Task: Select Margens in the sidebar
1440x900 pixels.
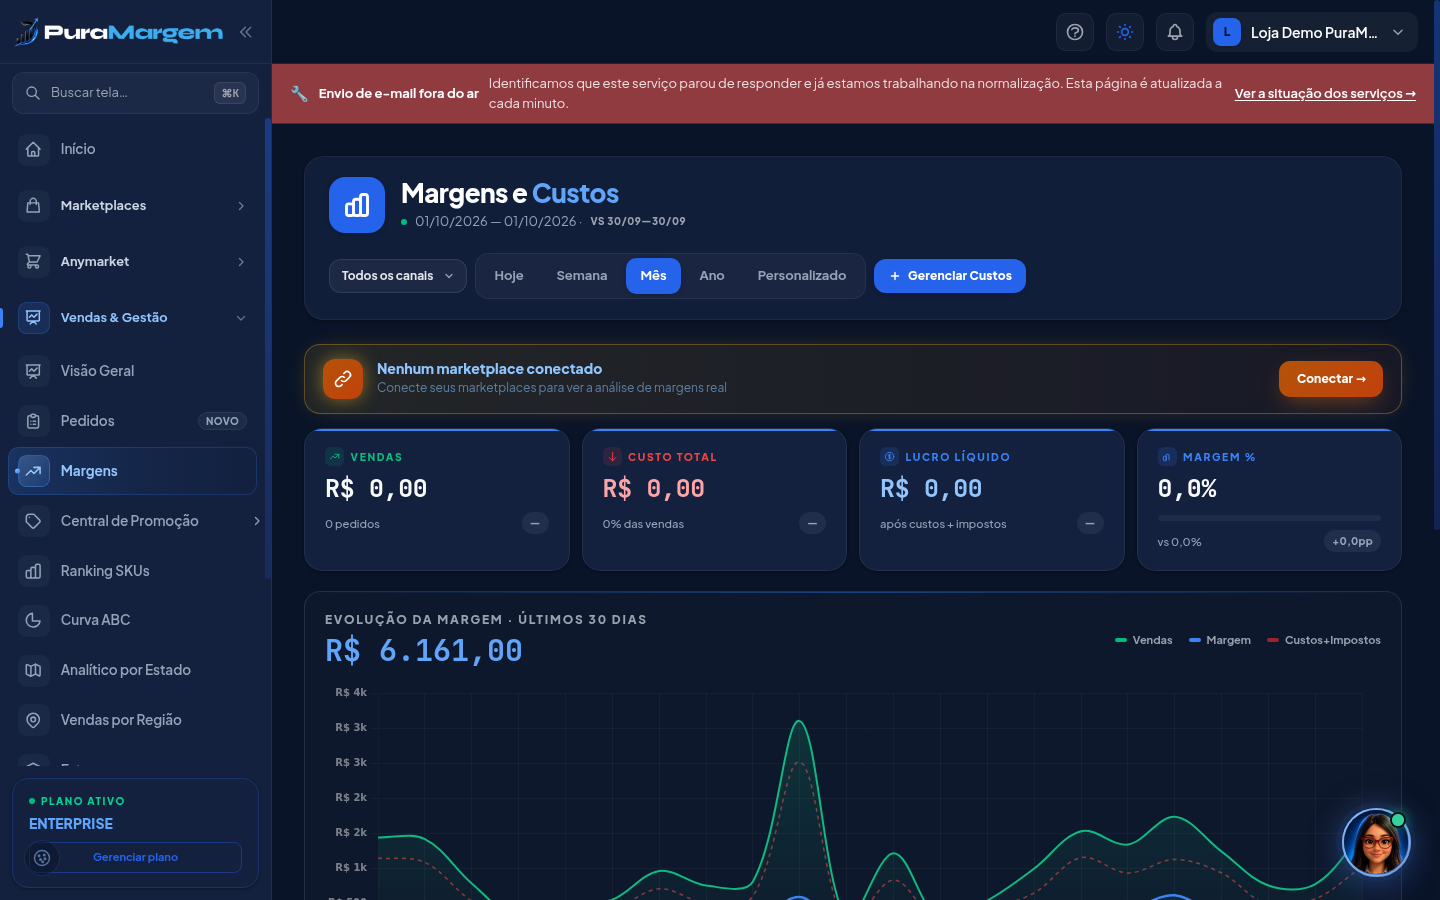Action: [x=133, y=471]
